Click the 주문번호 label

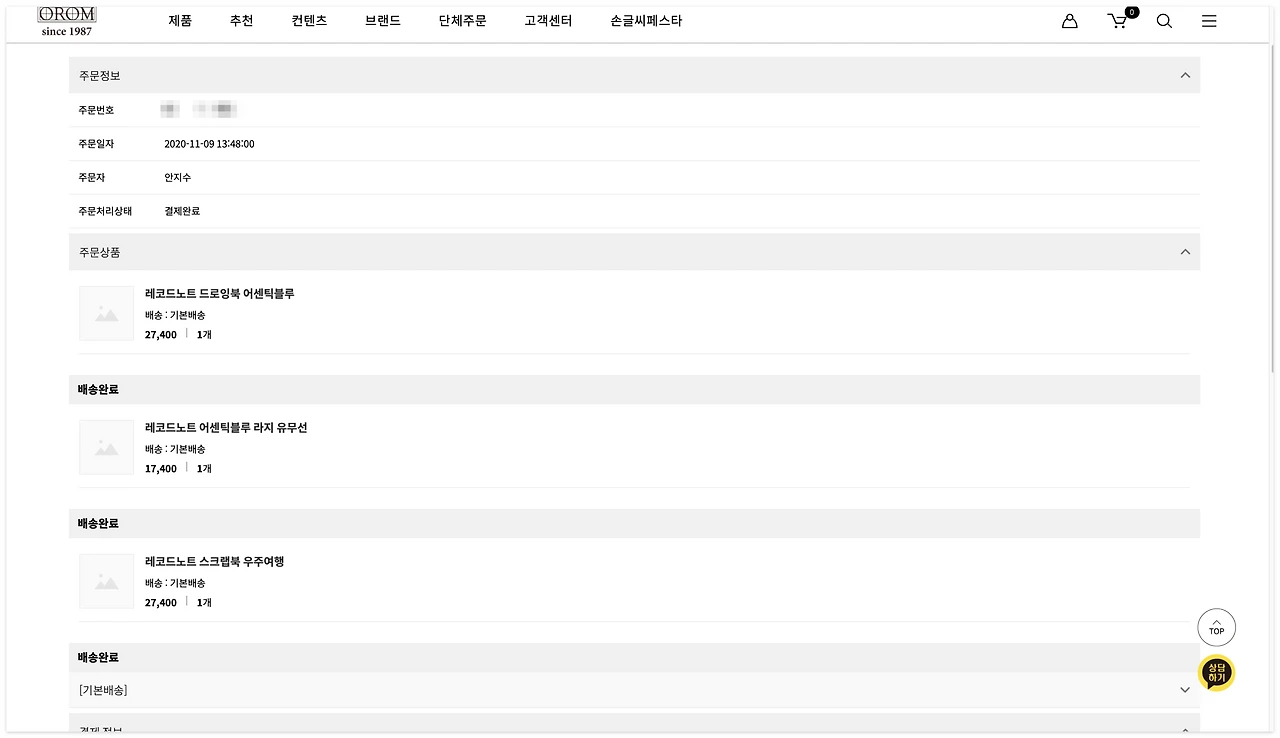[x=96, y=110]
